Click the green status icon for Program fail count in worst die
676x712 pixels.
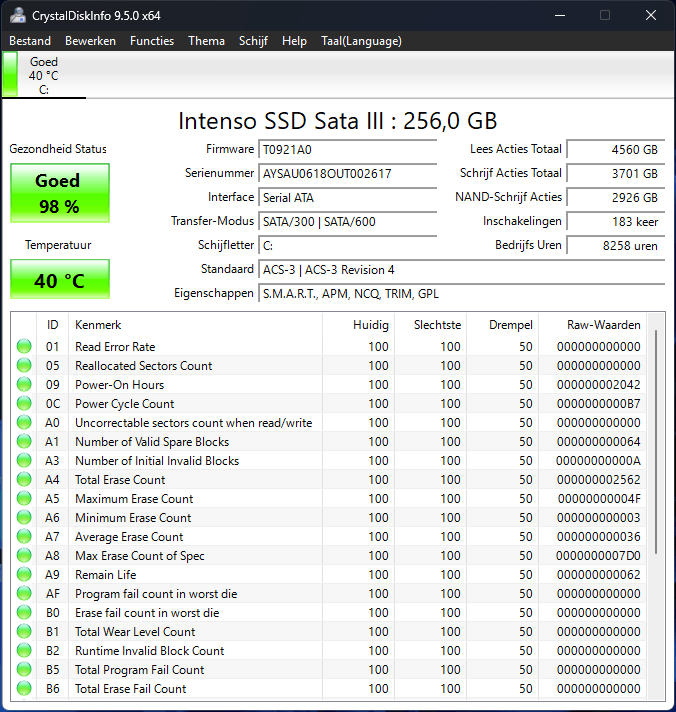pos(24,593)
